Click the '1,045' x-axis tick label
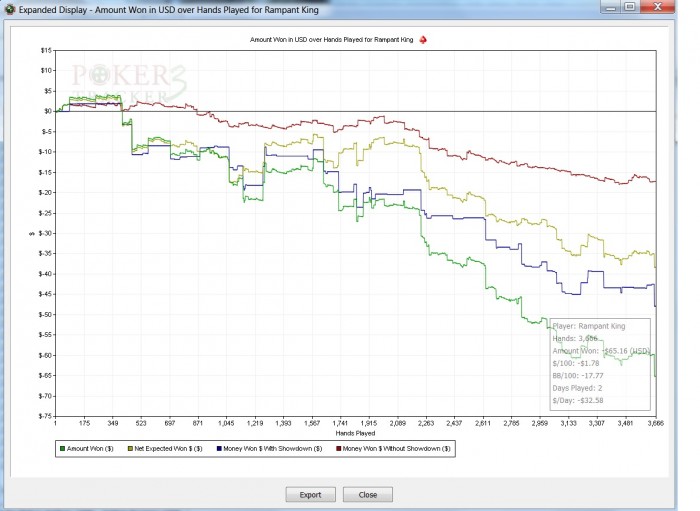Image resolution: width=700 pixels, height=511 pixels. tap(226, 423)
